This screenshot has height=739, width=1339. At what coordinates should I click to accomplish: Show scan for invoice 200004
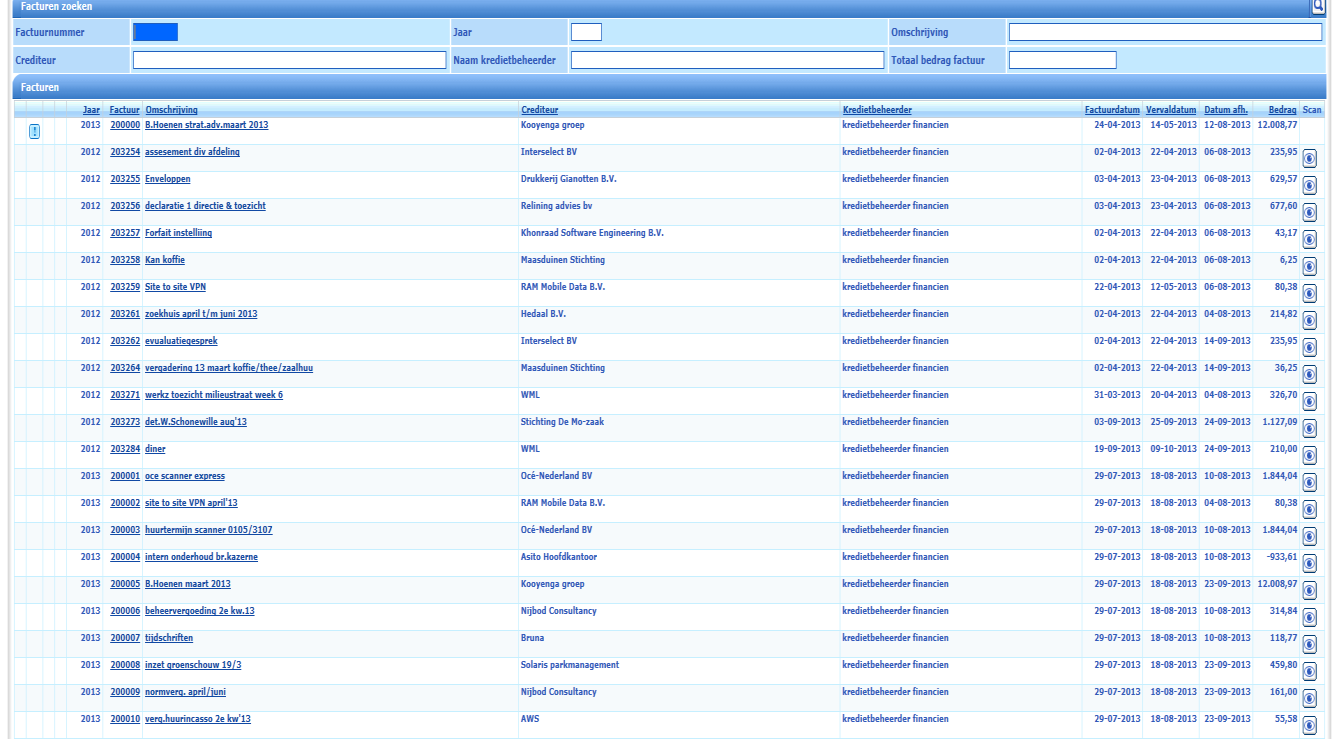1309,563
